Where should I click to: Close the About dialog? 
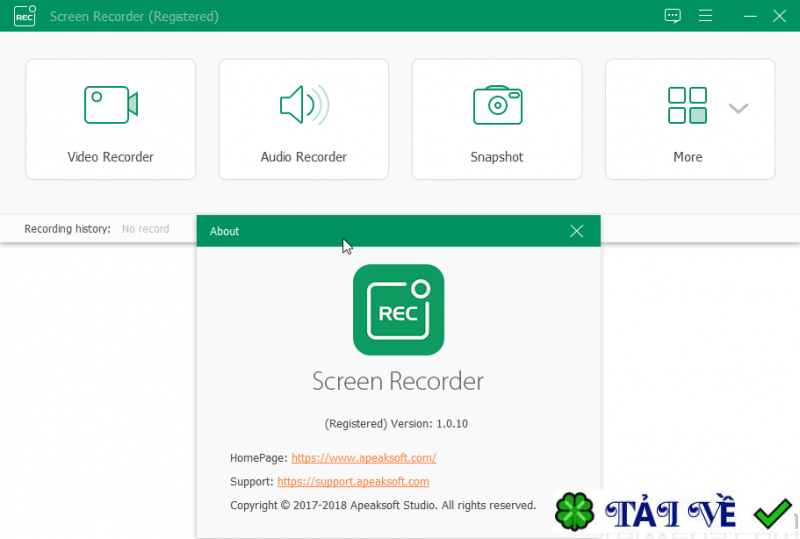click(577, 231)
